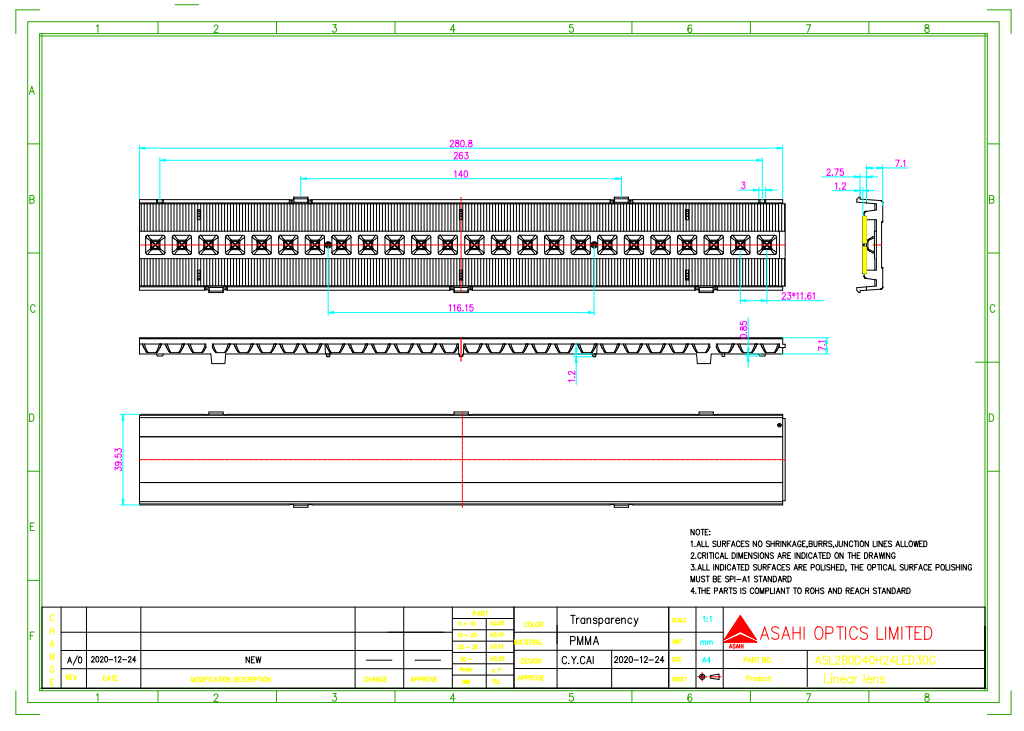Select the part number ASL280D40H24LED30G
Screen dimensions: 1024x731
tap(875, 660)
